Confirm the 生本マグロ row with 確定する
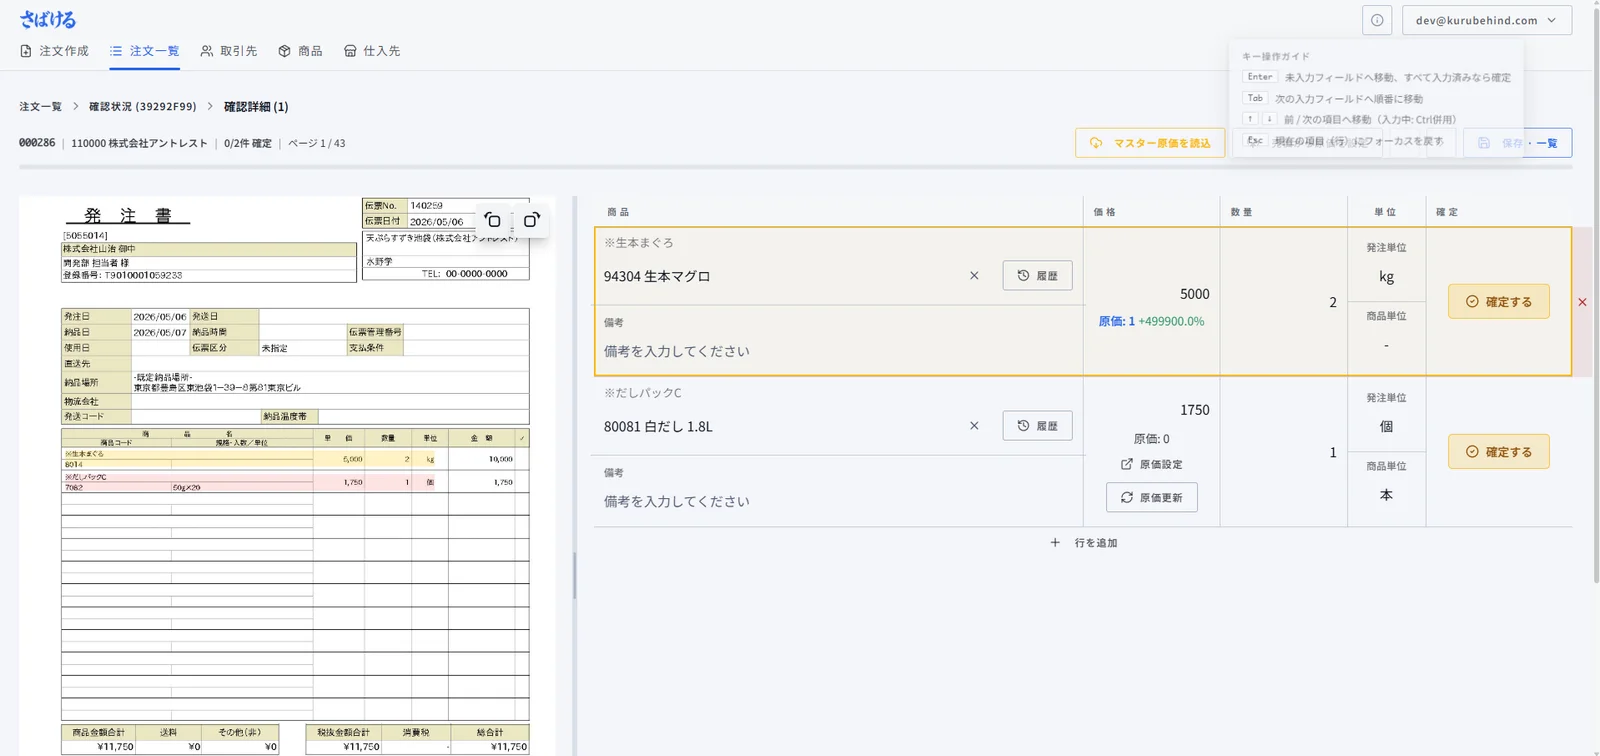 1498,301
